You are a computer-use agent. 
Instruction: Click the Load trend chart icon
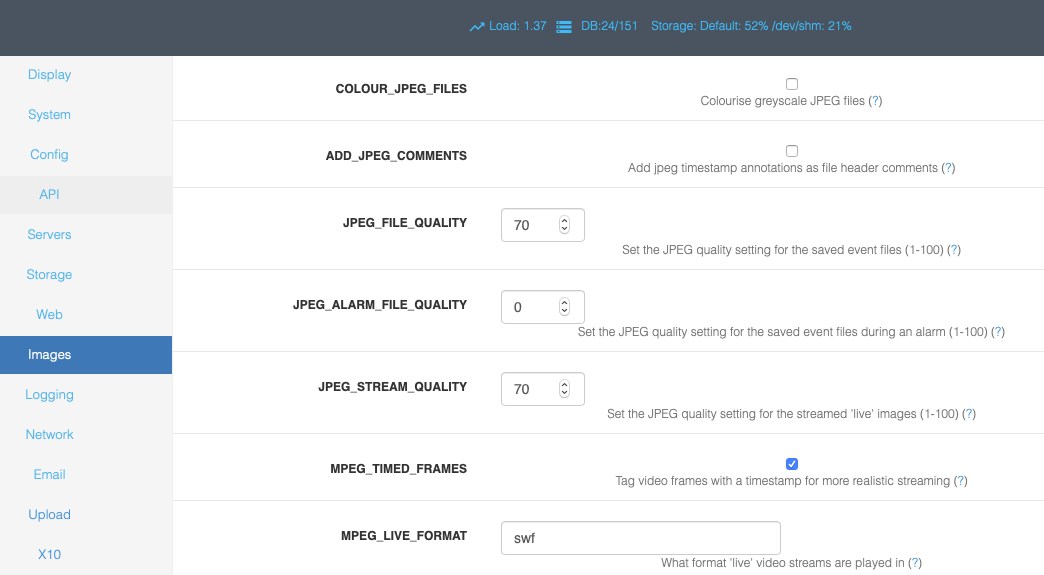tap(477, 27)
